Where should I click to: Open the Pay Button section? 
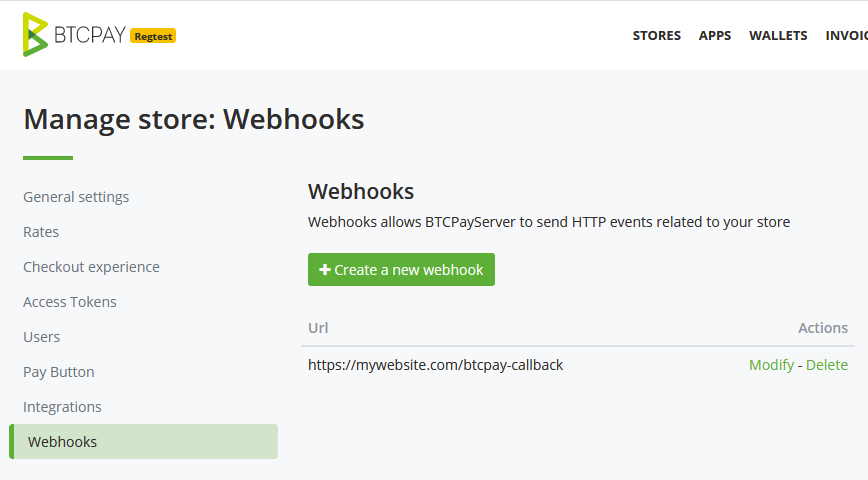click(x=59, y=372)
